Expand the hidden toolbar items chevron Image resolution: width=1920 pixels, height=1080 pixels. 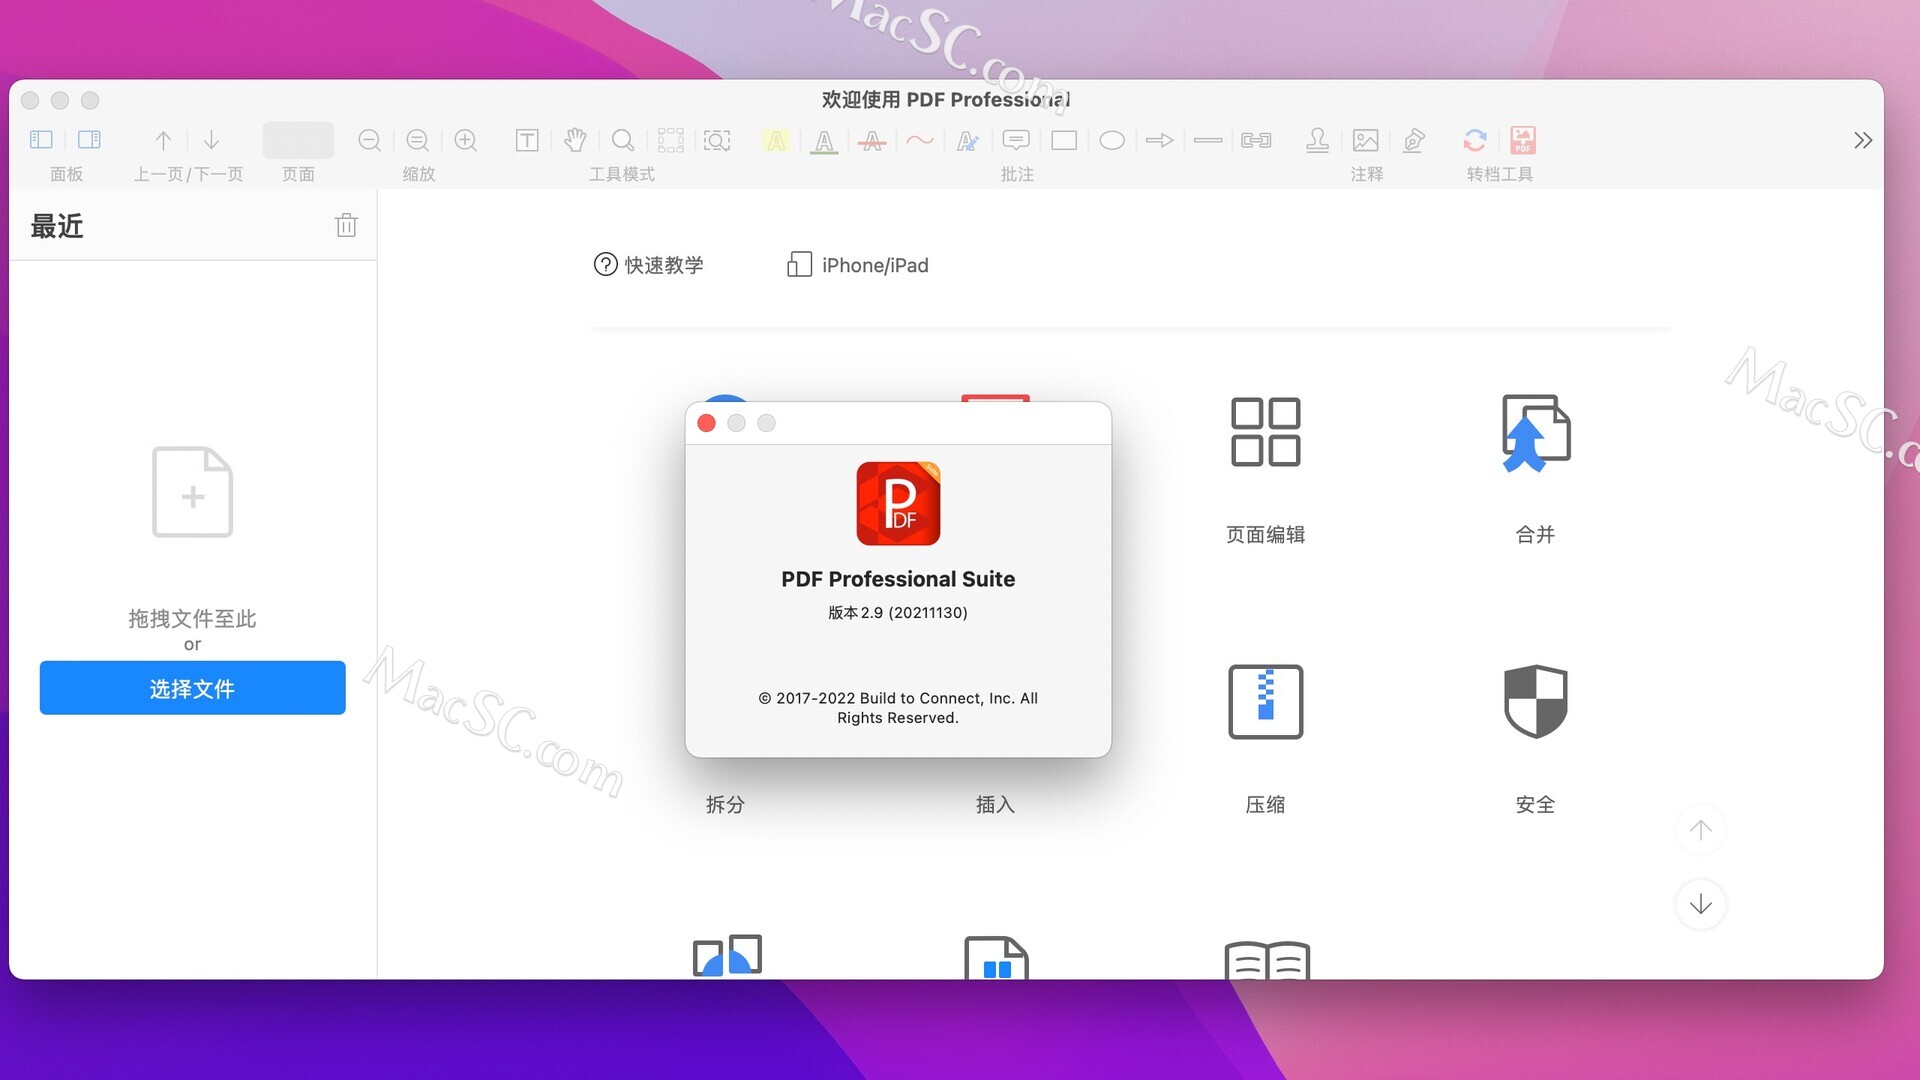point(1862,140)
